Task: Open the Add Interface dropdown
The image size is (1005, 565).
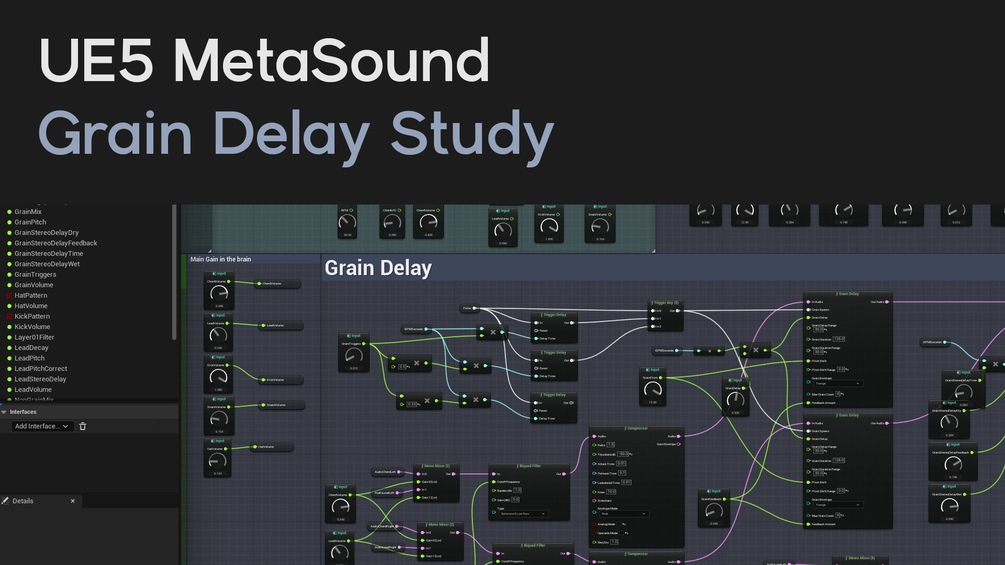Action: tap(42, 426)
